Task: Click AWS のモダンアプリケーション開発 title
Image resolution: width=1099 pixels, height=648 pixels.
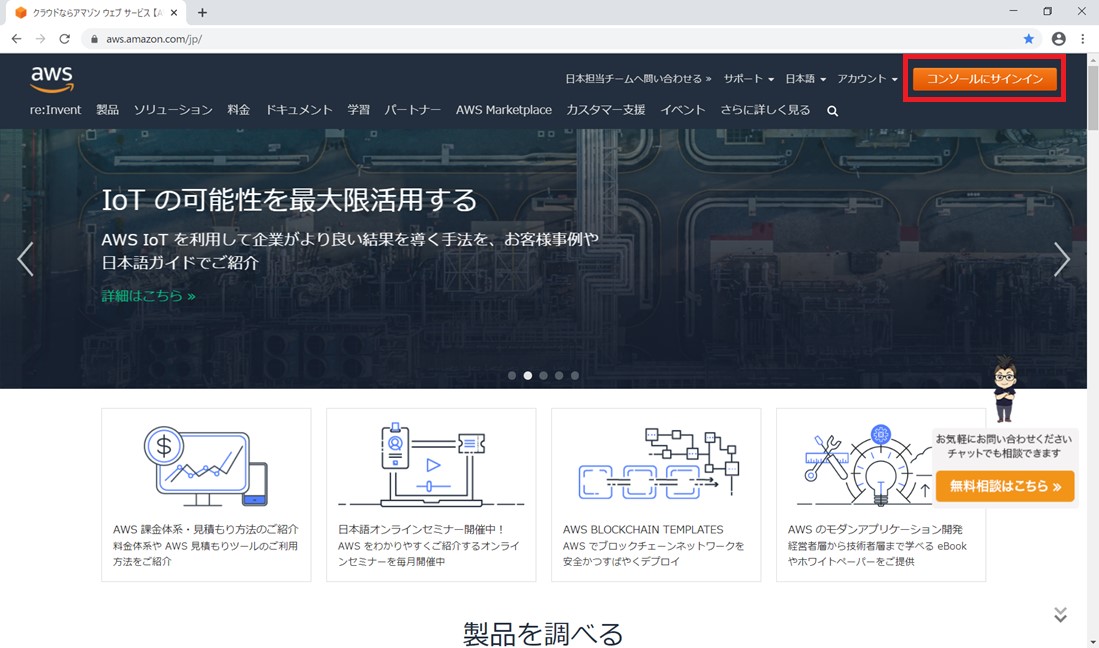Action: (x=875, y=529)
